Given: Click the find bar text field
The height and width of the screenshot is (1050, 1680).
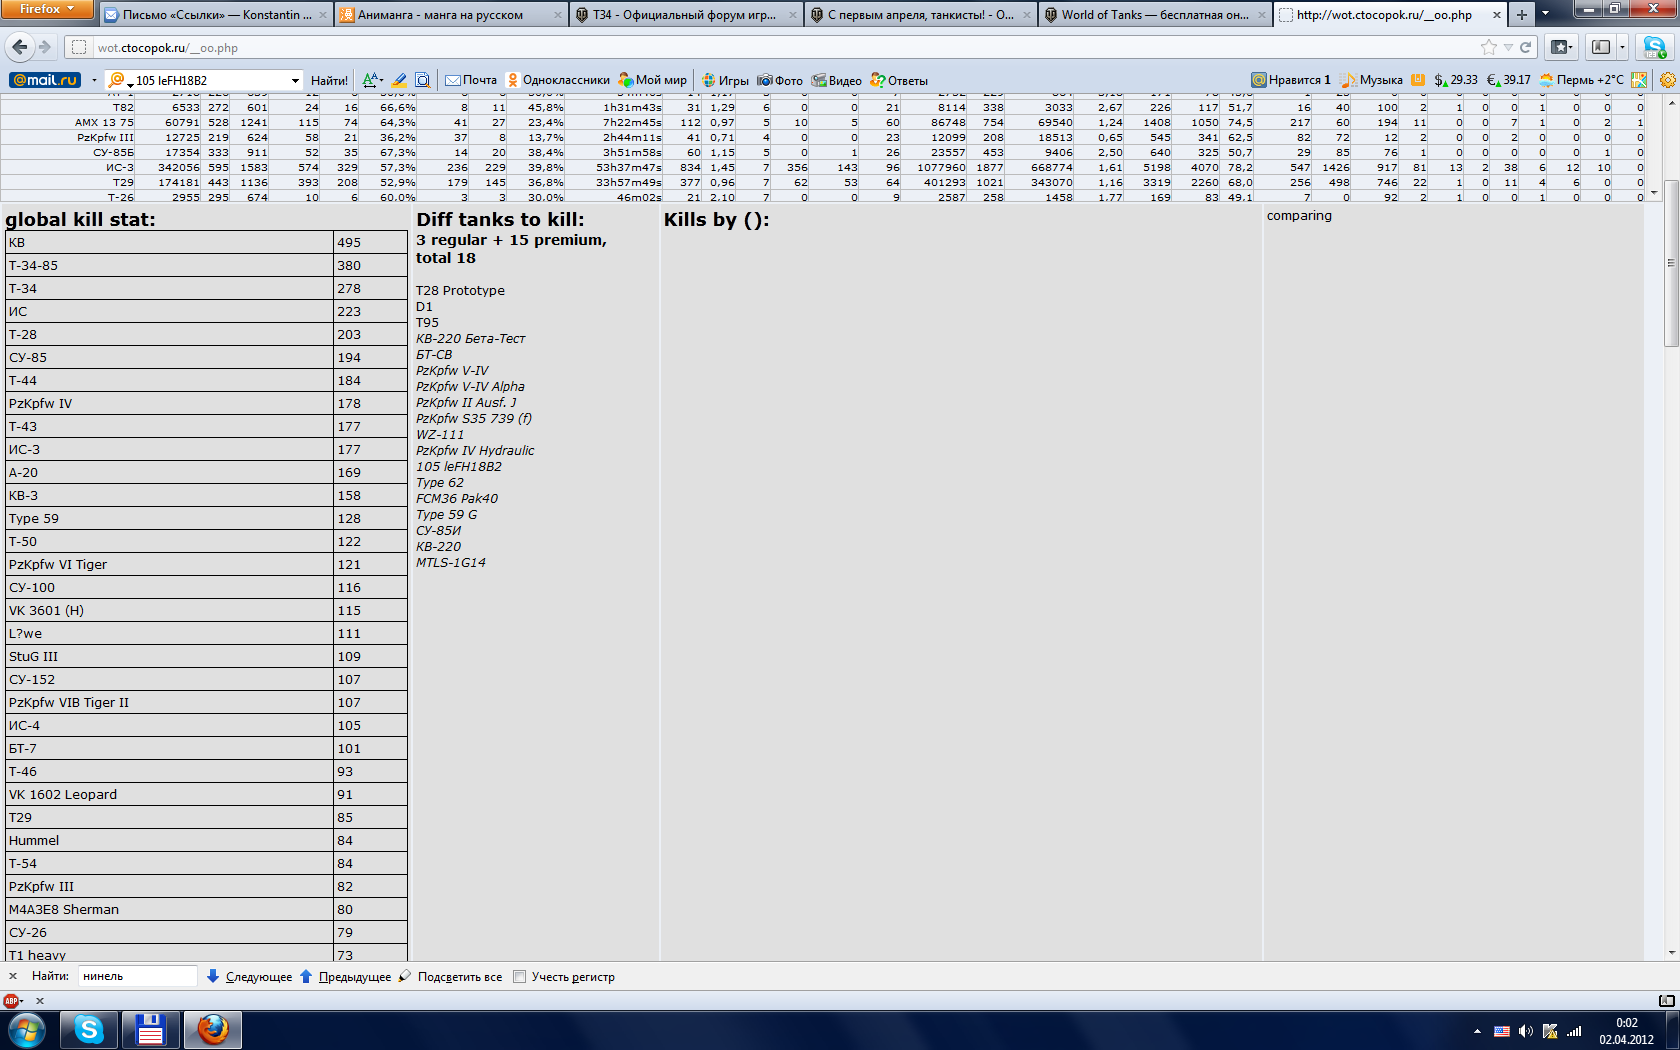Looking at the screenshot, I should pos(138,976).
